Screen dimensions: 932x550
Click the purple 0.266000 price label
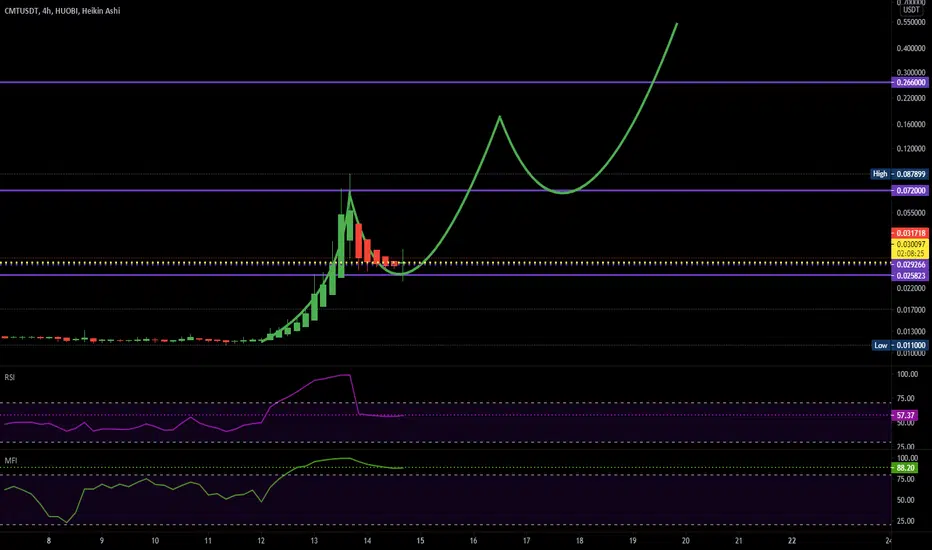click(x=911, y=83)
